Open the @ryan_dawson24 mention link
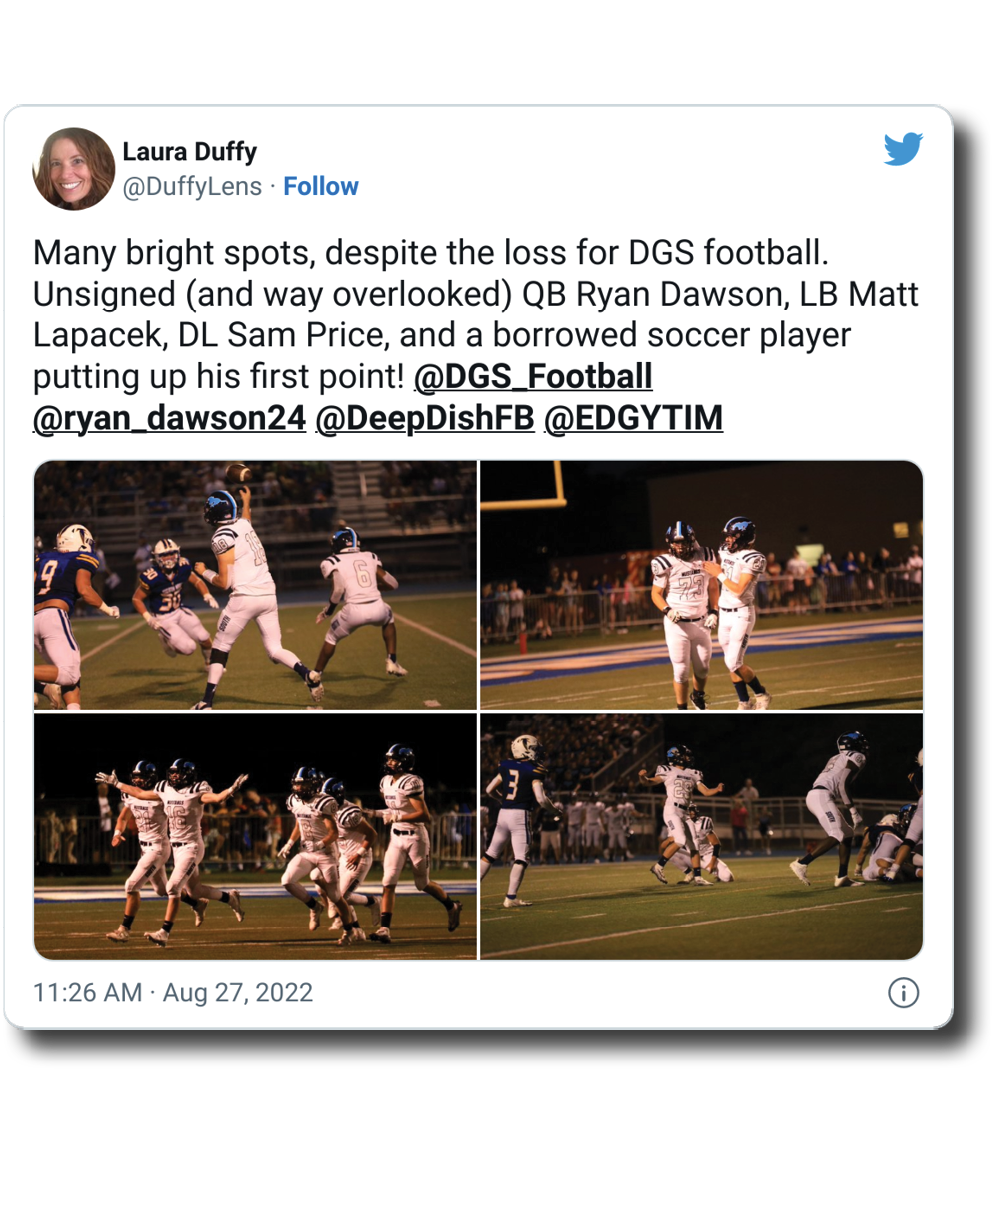The width and height of the screenshot is (996, 1227). click(169, 418)
